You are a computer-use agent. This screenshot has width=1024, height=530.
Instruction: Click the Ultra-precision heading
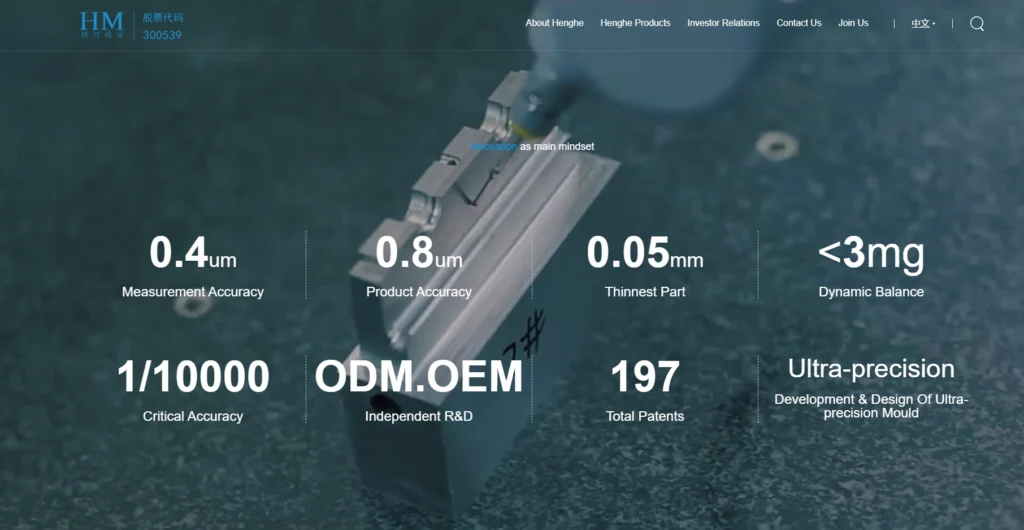[x=871, y=368]
